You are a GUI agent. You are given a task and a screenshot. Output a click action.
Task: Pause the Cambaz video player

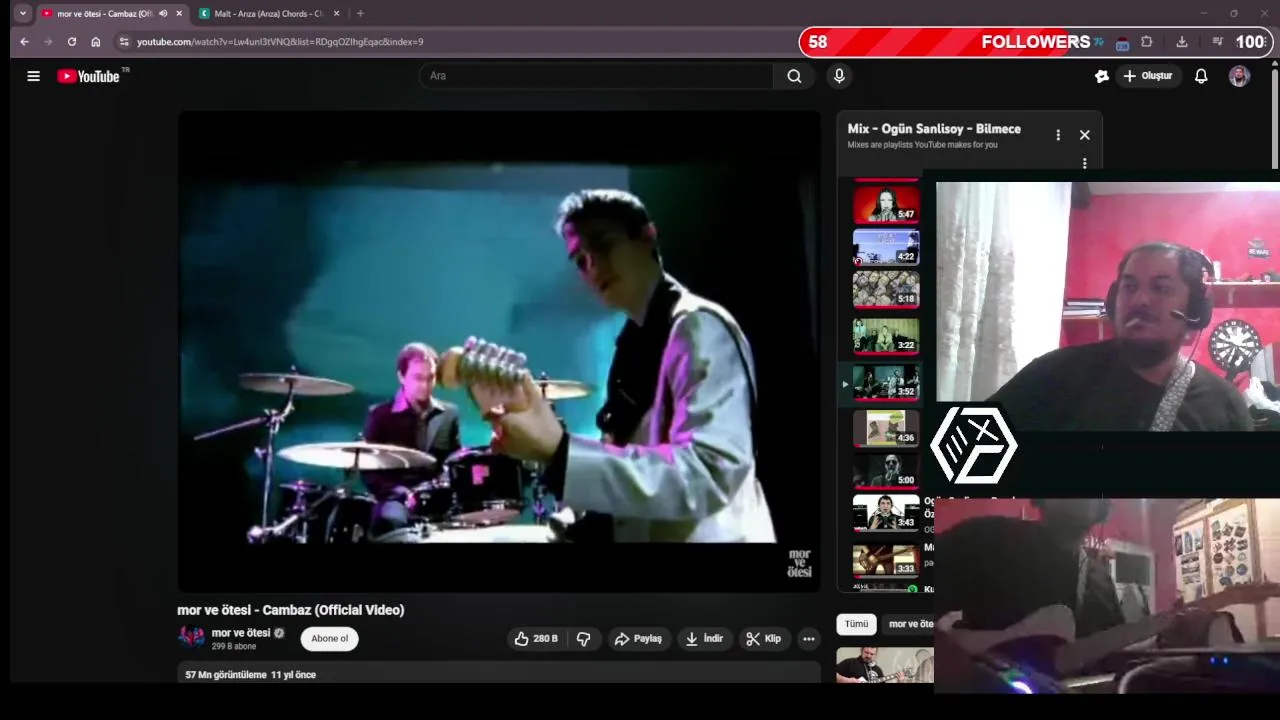pos(499,351)
